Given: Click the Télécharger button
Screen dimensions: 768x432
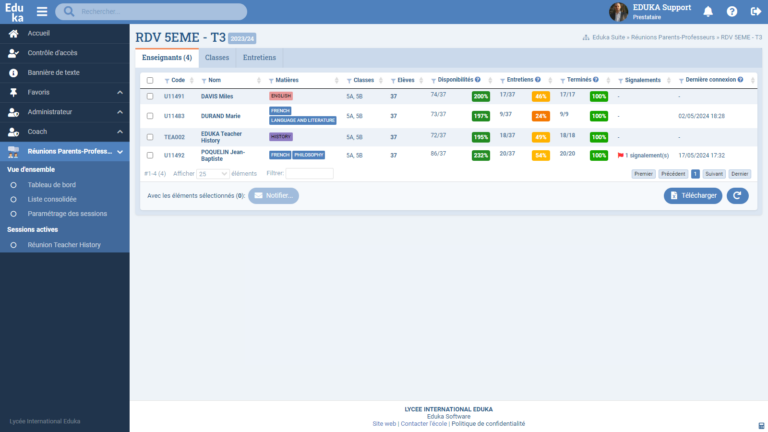Looking at the screenshot, I should click(692, 195).
